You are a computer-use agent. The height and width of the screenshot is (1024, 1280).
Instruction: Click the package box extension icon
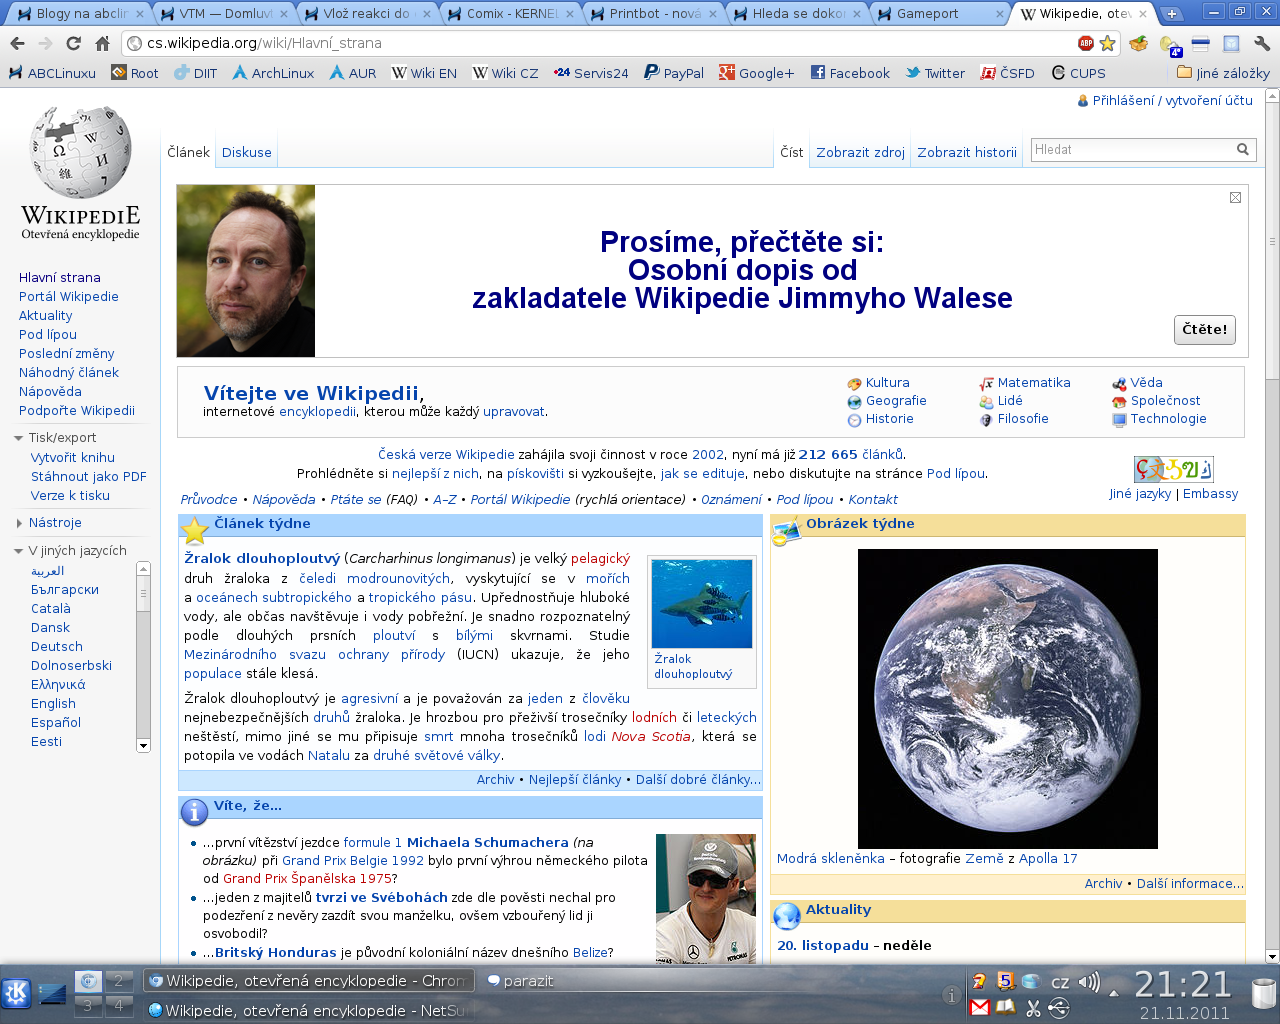pos(1138,43)
